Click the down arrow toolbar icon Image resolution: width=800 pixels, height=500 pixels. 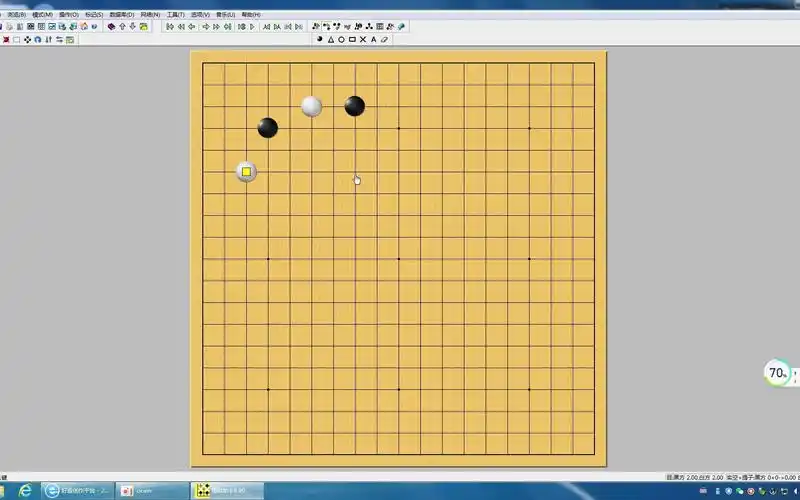pyautogui.click(x=133, y=27)
